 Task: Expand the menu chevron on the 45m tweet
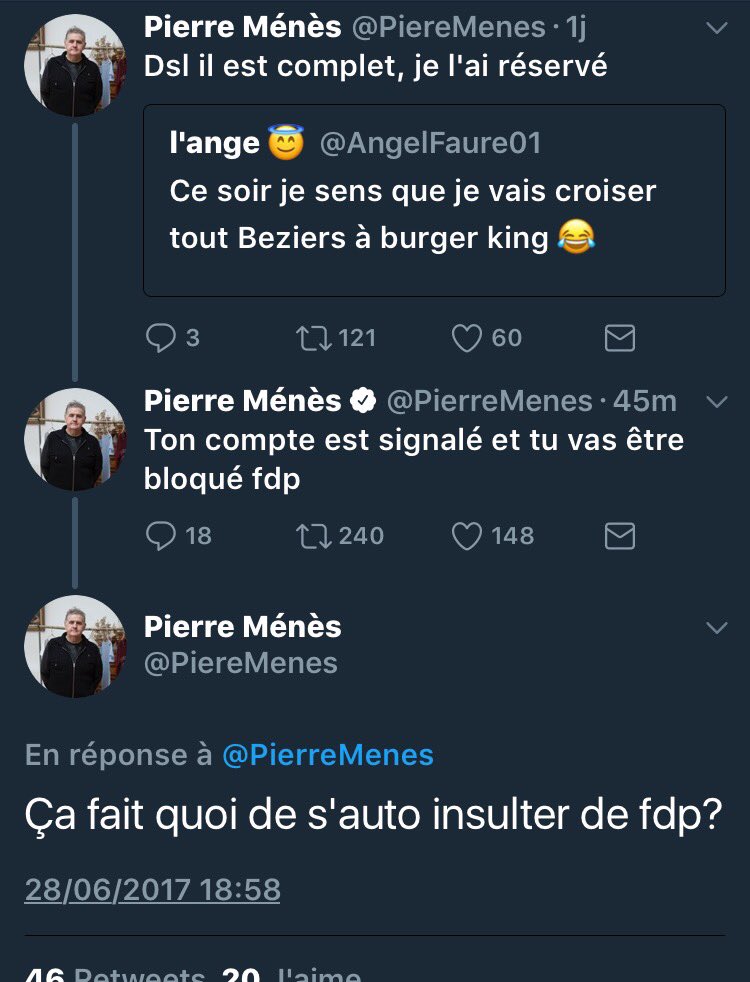coord(716,401)
